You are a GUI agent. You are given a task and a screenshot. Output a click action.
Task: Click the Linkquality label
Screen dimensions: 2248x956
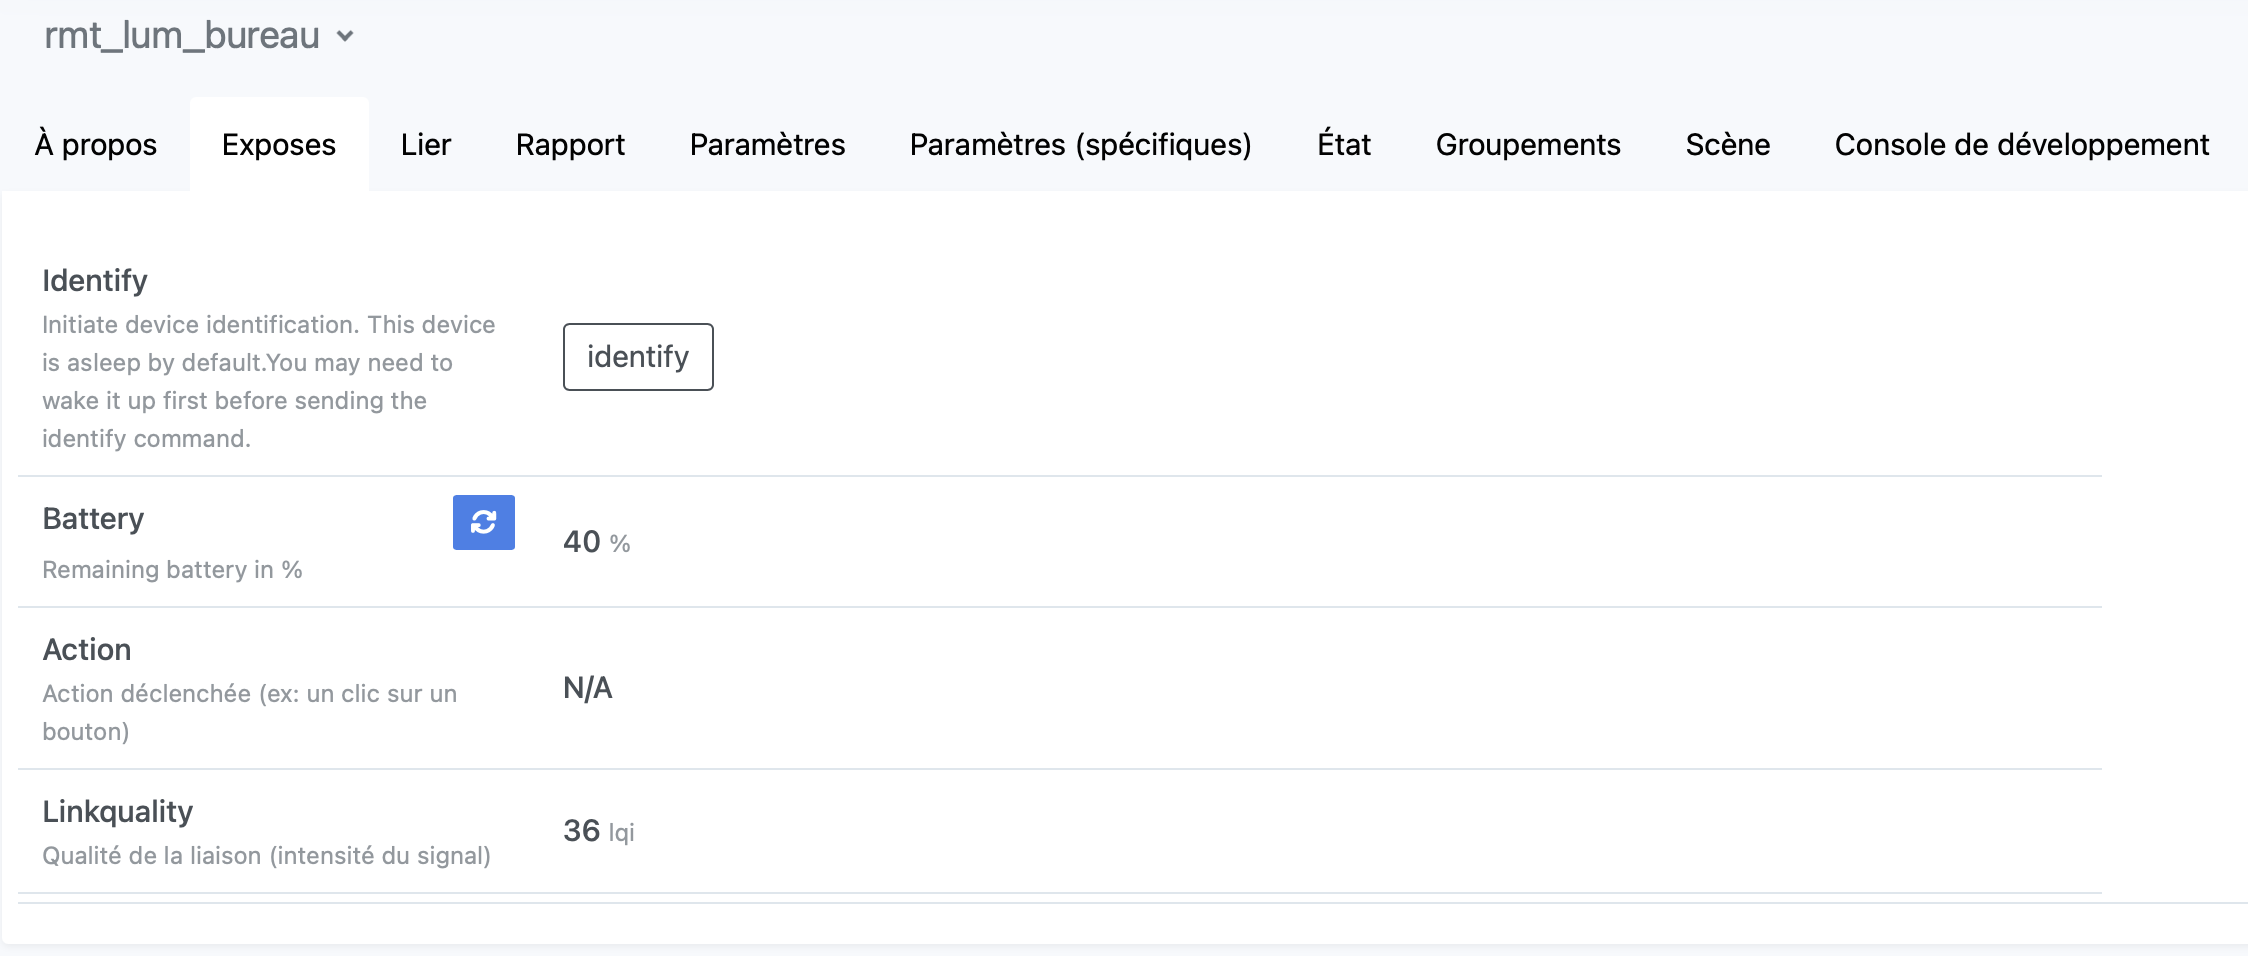coord(117,812)
